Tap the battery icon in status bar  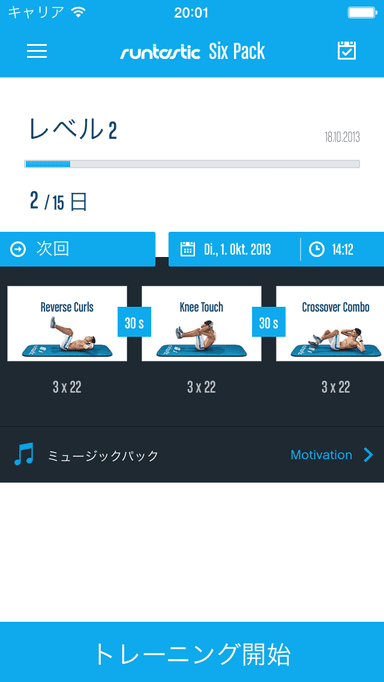(361, 13)
